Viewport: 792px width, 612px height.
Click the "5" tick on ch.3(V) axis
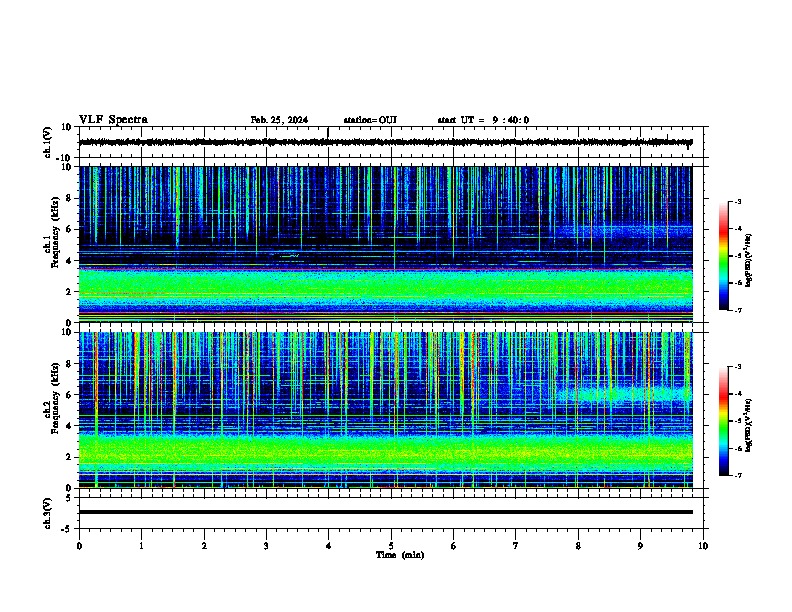[x=70, y=498]
